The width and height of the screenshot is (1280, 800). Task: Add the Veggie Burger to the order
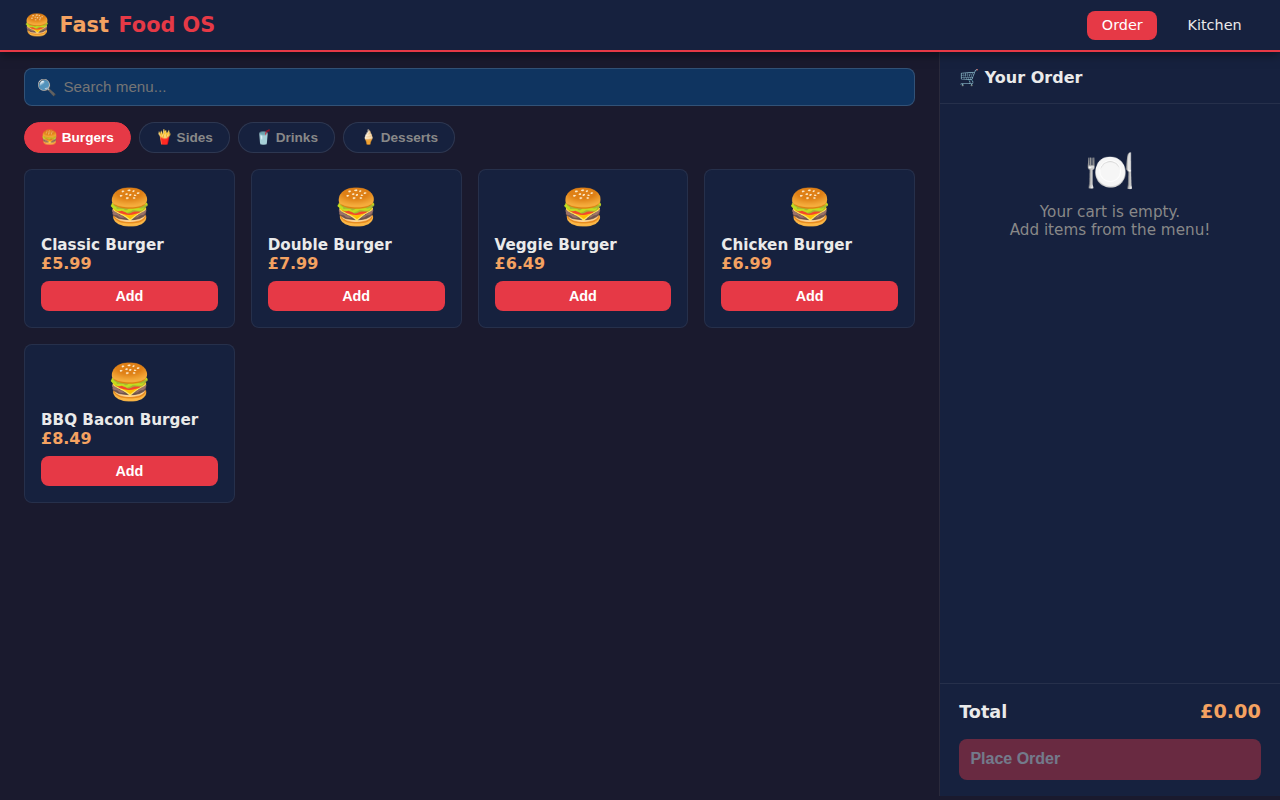click(x=583, y=295)
